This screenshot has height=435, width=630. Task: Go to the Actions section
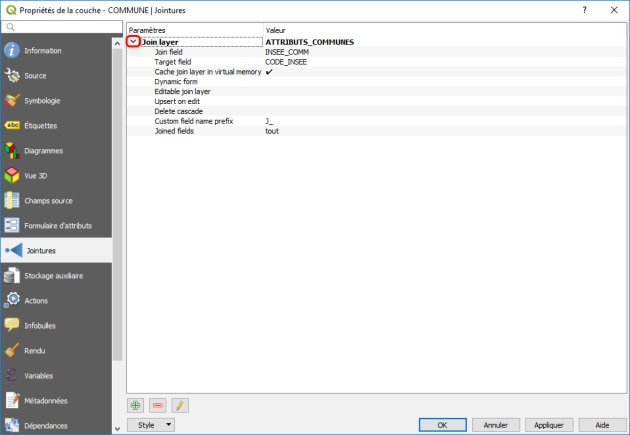click(56, 300)
